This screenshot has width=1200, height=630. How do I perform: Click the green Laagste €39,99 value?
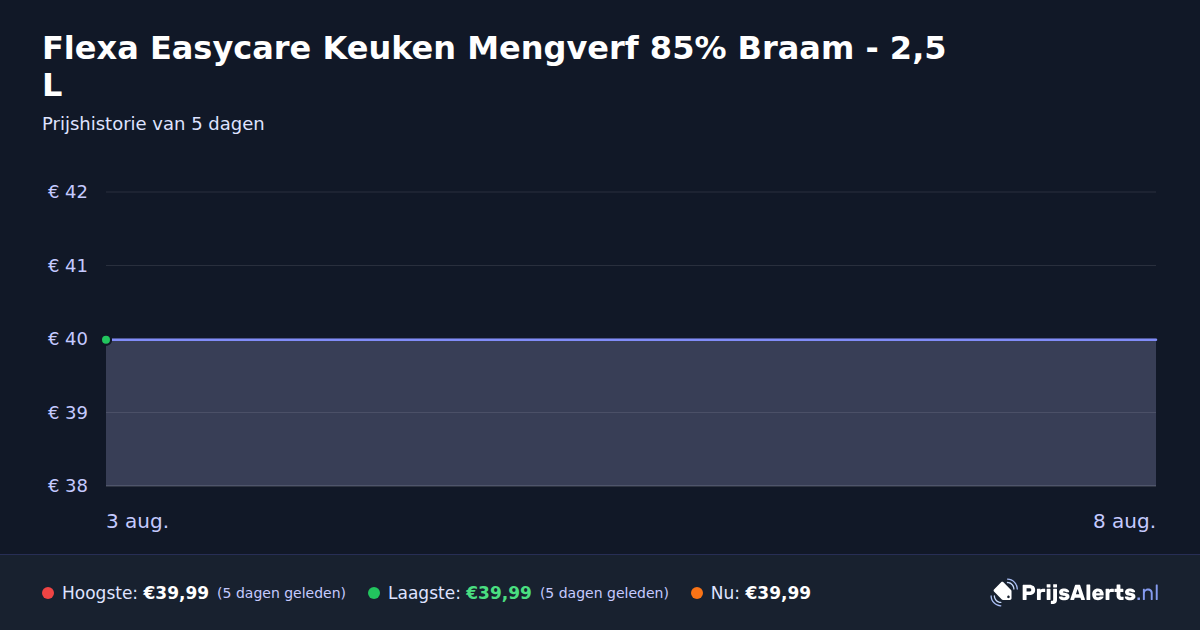[x=499, y=593]
